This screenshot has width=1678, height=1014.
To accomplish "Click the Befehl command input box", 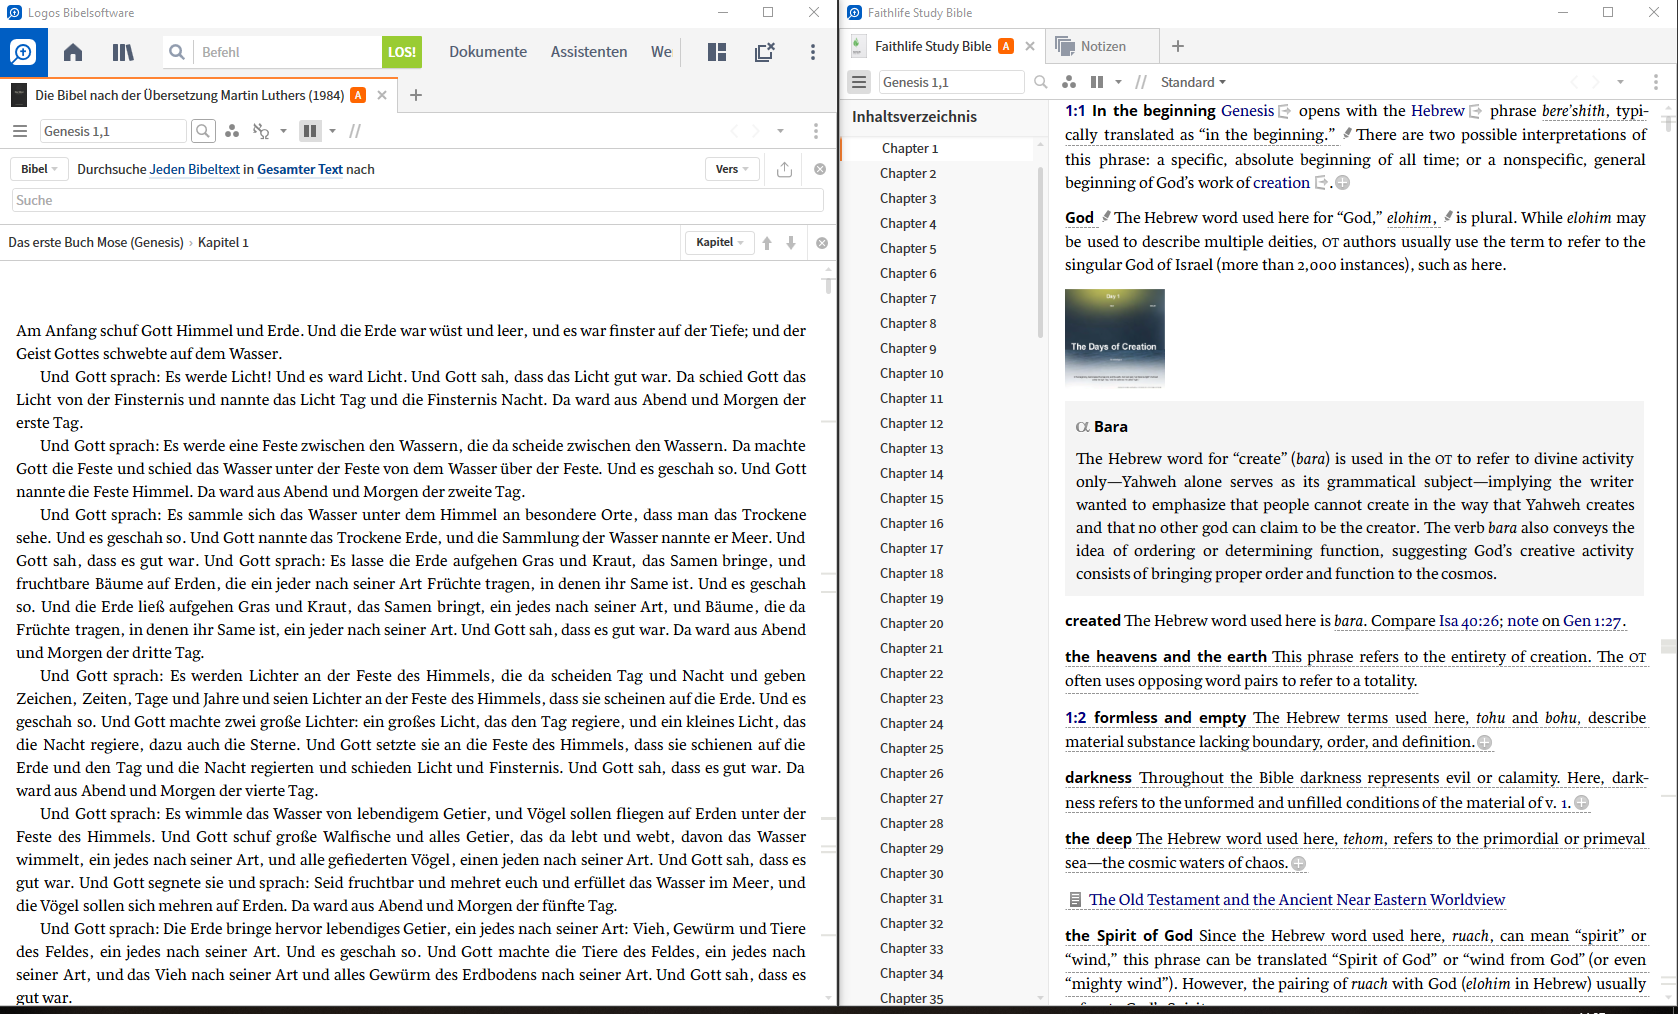I will [x=286, y=52].
